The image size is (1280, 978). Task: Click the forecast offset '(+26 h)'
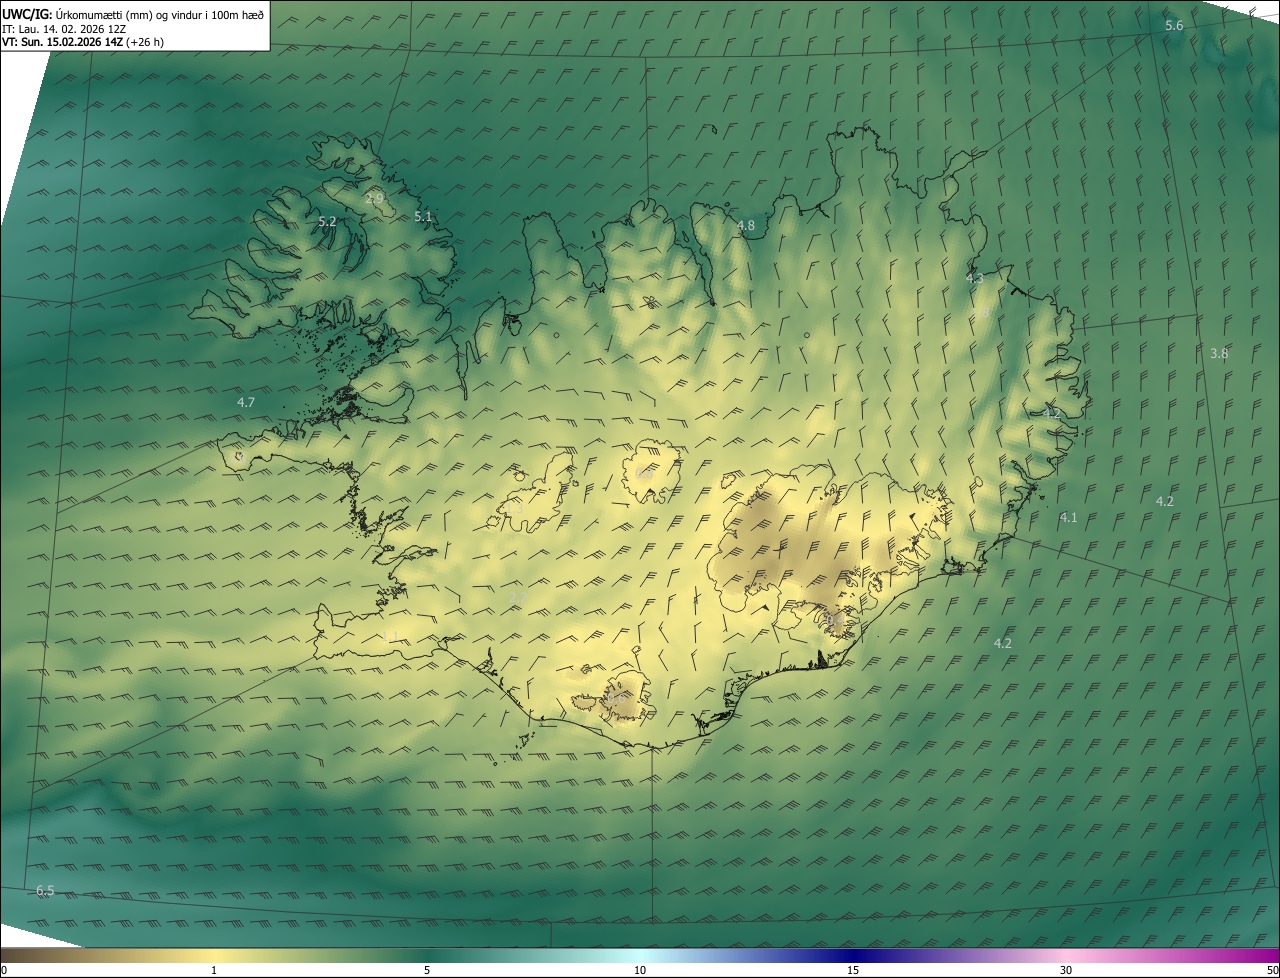click(x=145, y=42)
